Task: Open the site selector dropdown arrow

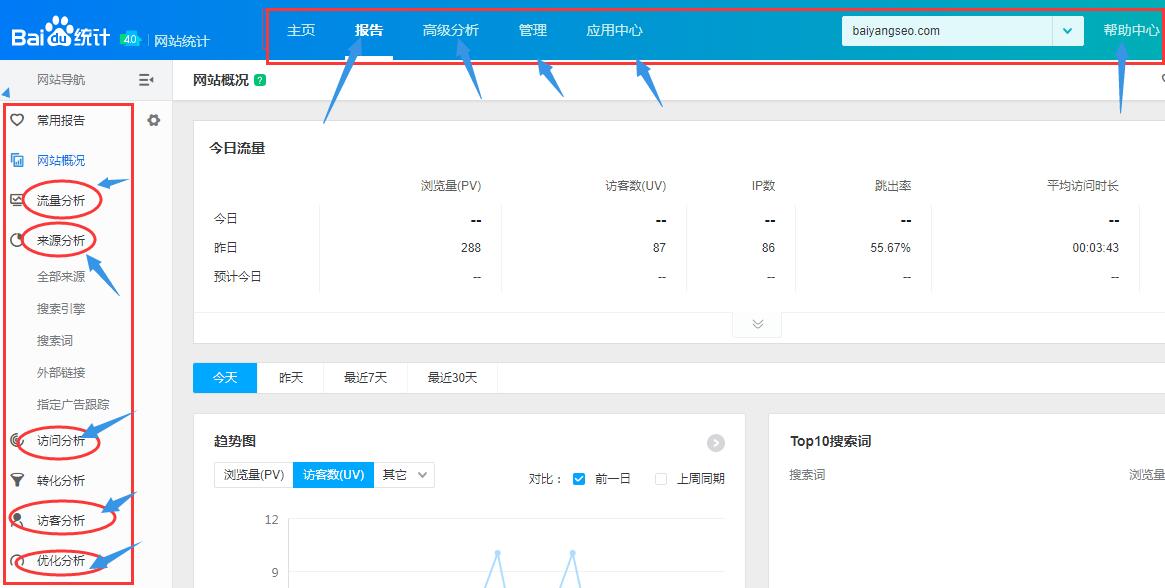Action: (x=1068, y=31)
